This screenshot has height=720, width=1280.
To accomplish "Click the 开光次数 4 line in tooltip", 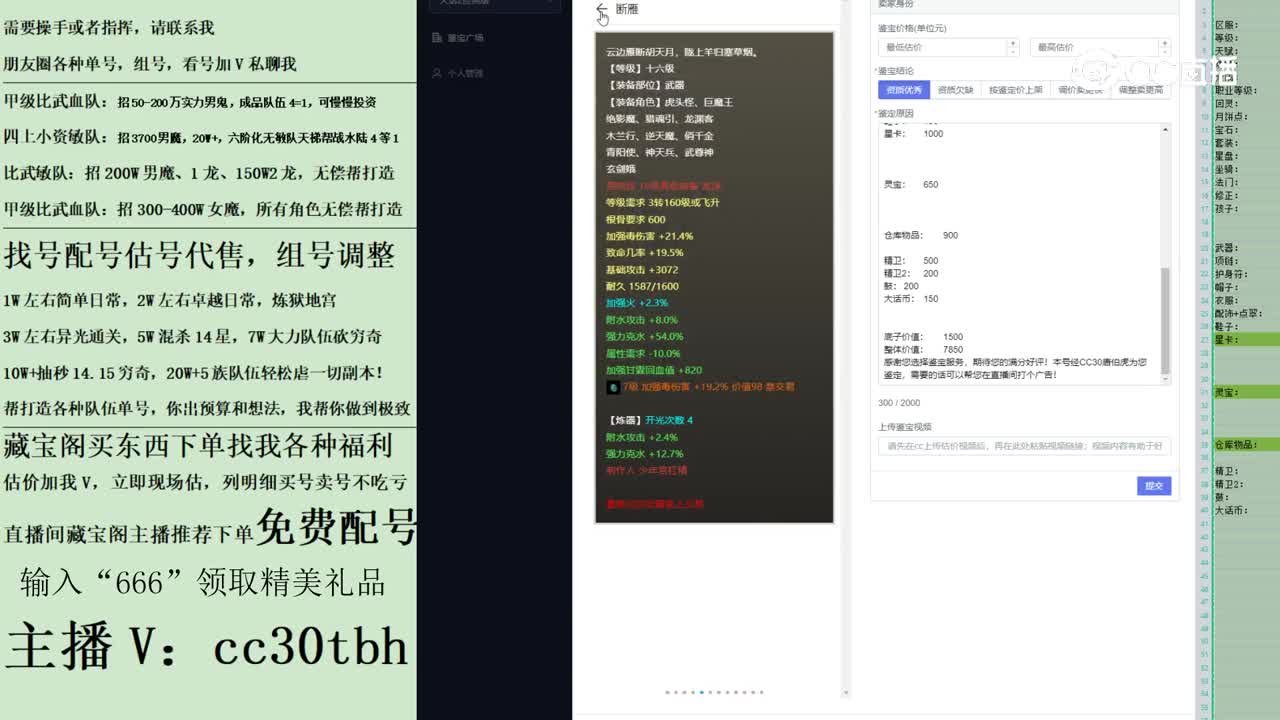I will pyautogui.click(x=669, y=420).
